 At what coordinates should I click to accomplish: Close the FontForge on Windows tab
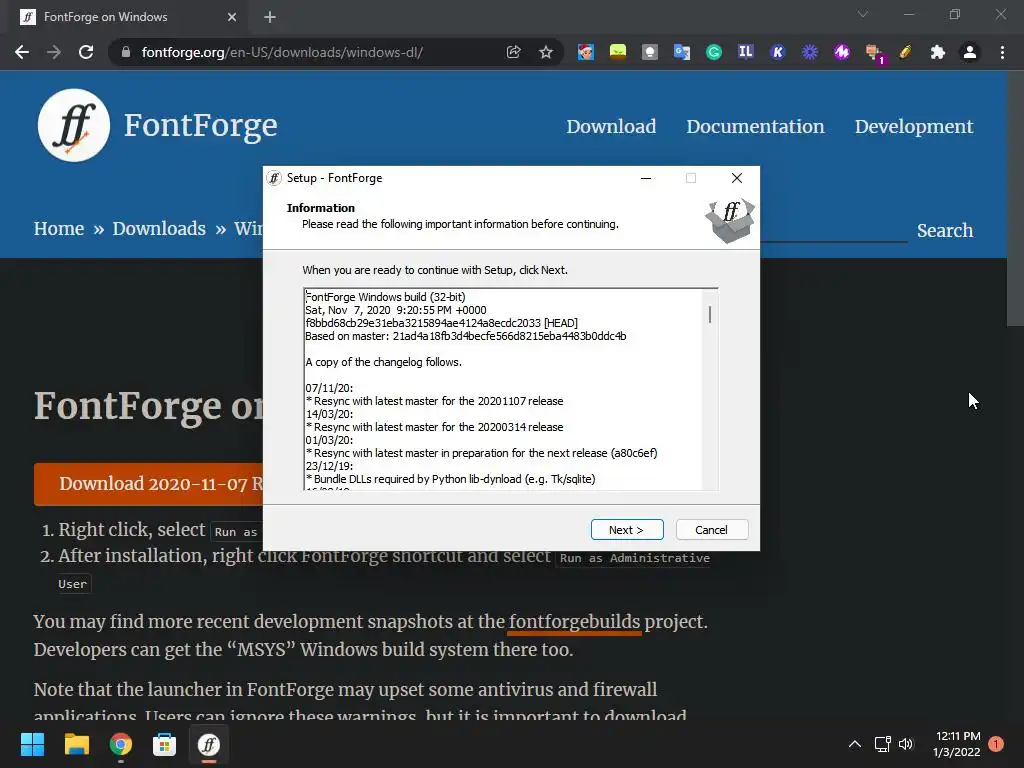tap(232, 17)
